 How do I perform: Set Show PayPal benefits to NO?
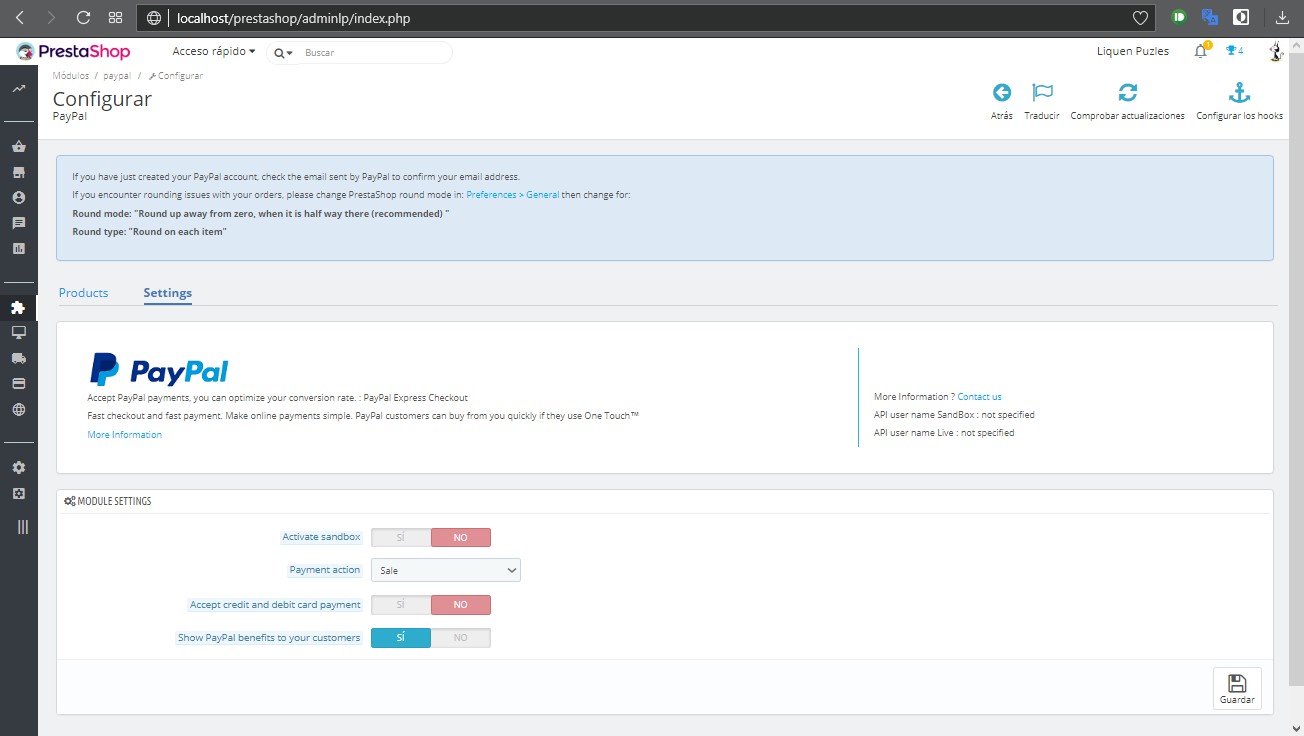461,638
